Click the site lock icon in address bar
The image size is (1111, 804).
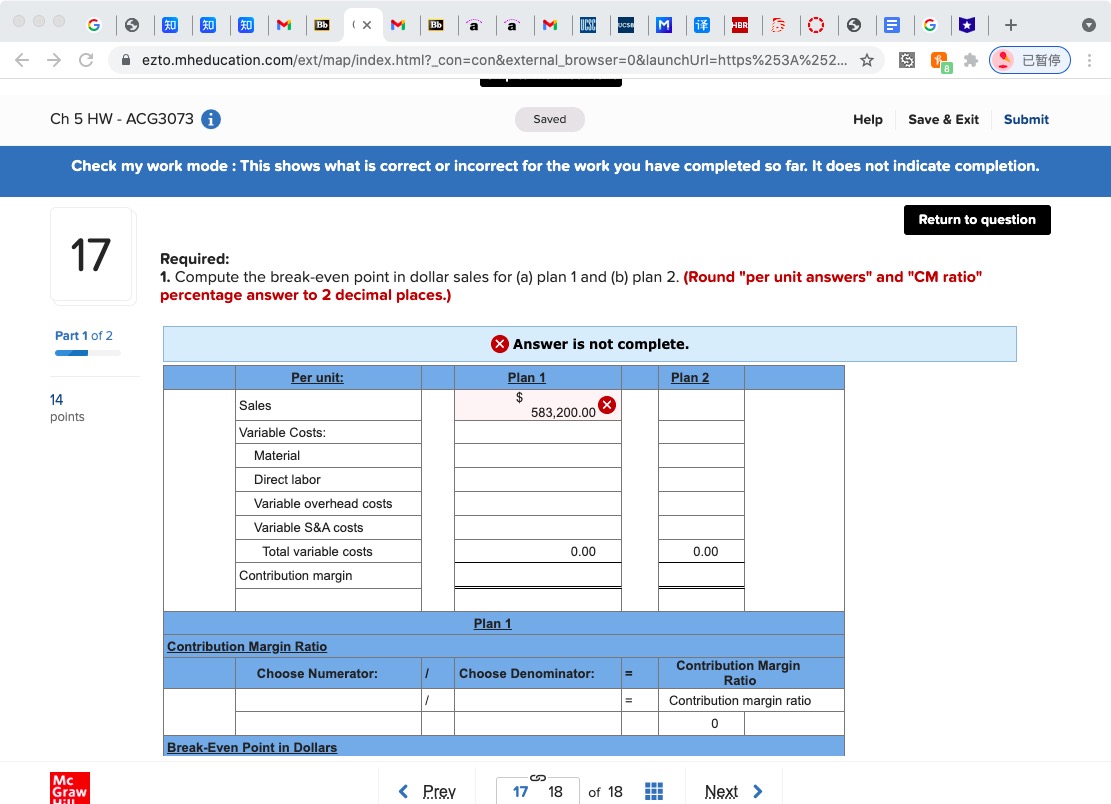click(125, 60)
